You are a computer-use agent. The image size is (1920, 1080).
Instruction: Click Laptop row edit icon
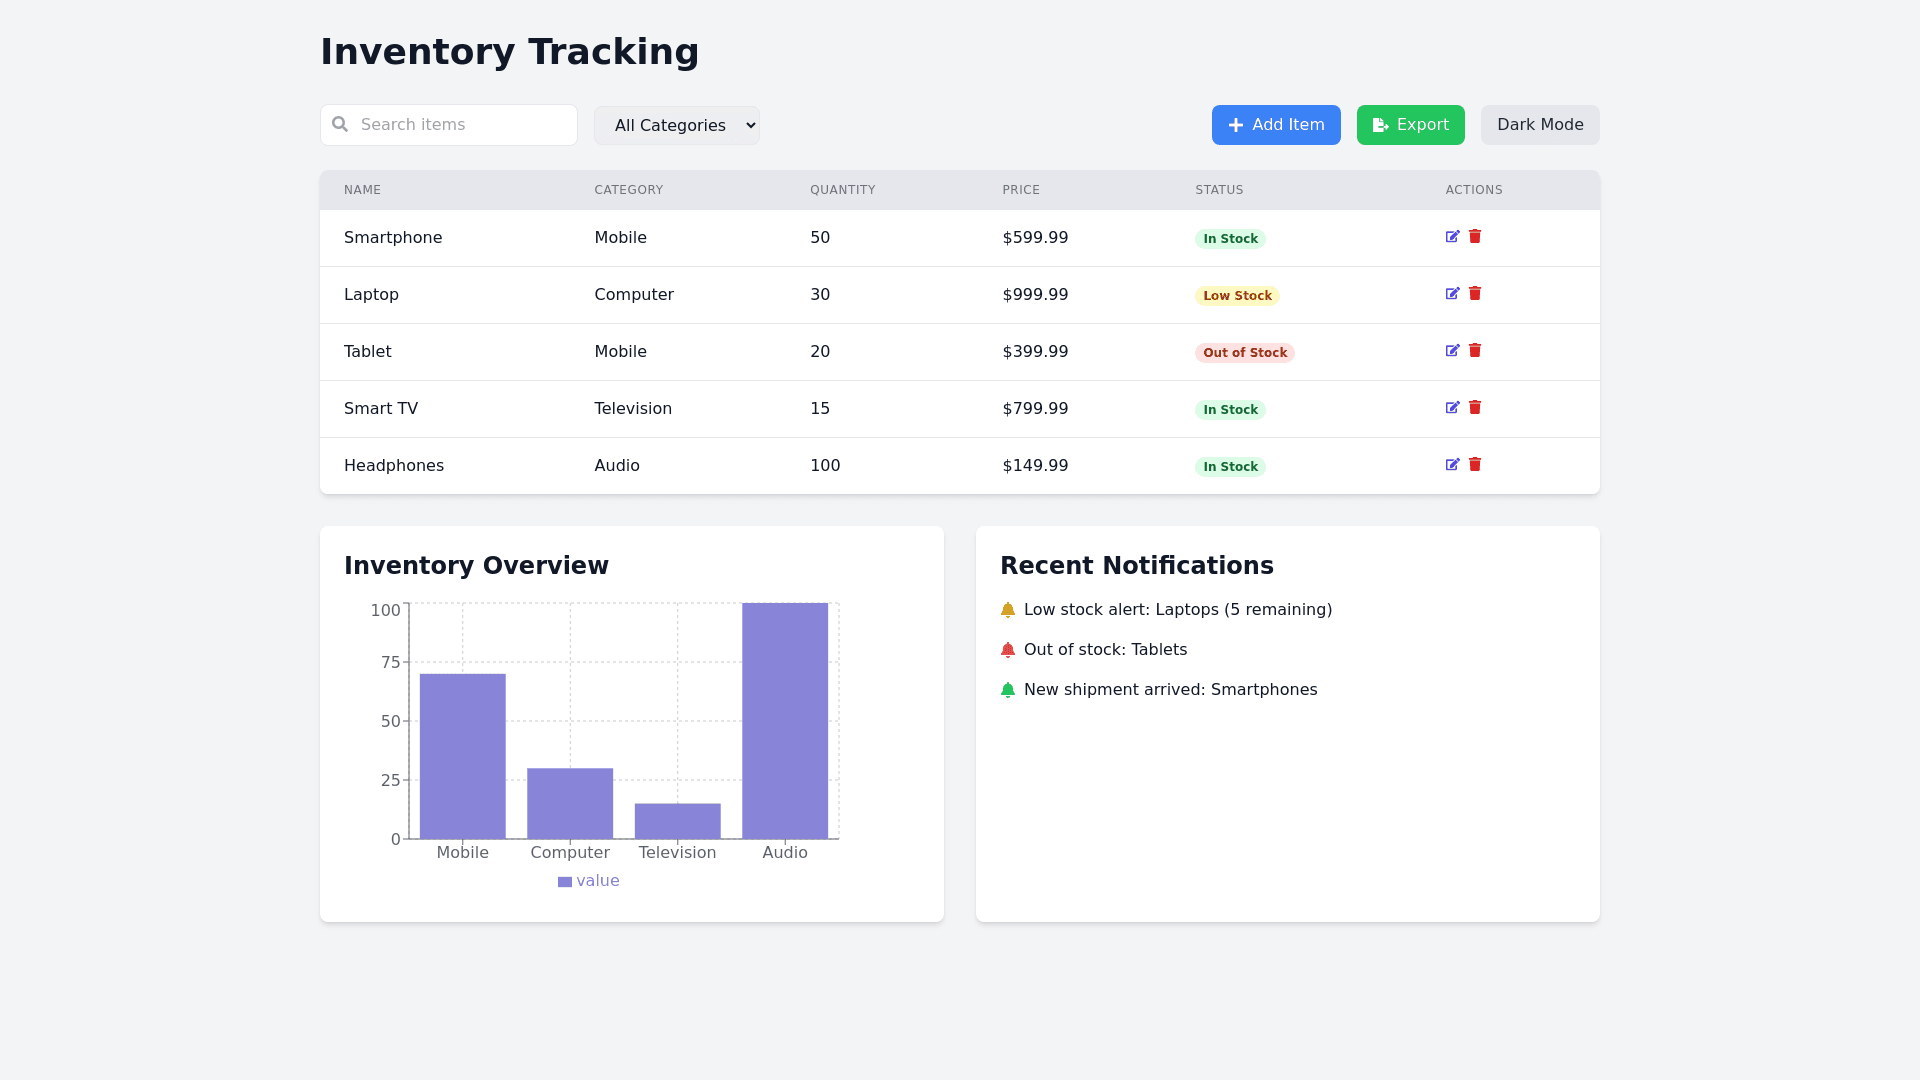[1452, 294]
